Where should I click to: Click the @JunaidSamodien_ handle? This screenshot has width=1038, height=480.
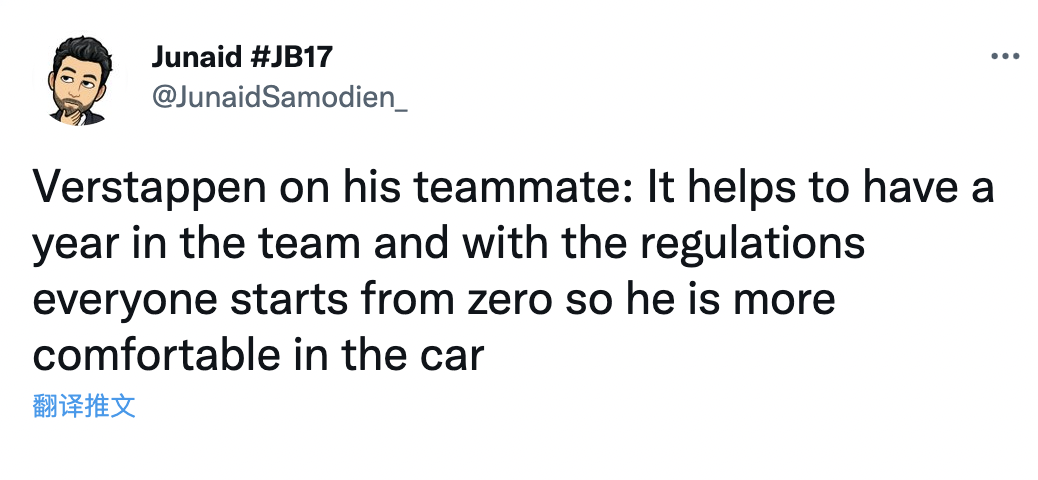point(279,98)
